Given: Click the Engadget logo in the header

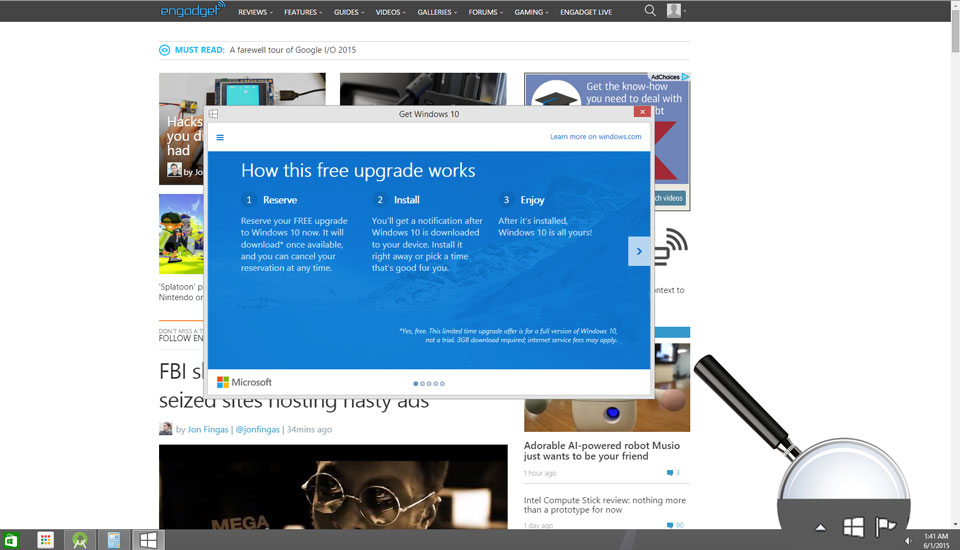Looking at the screenshot, I should (x=192, y=10).
